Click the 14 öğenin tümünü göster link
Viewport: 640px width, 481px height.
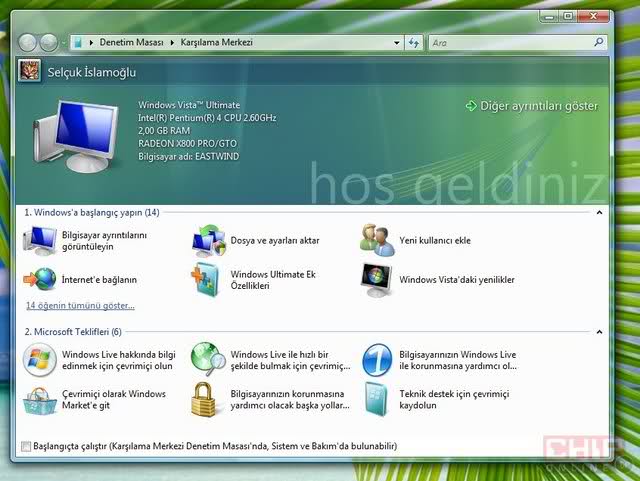tap(80, 305)
